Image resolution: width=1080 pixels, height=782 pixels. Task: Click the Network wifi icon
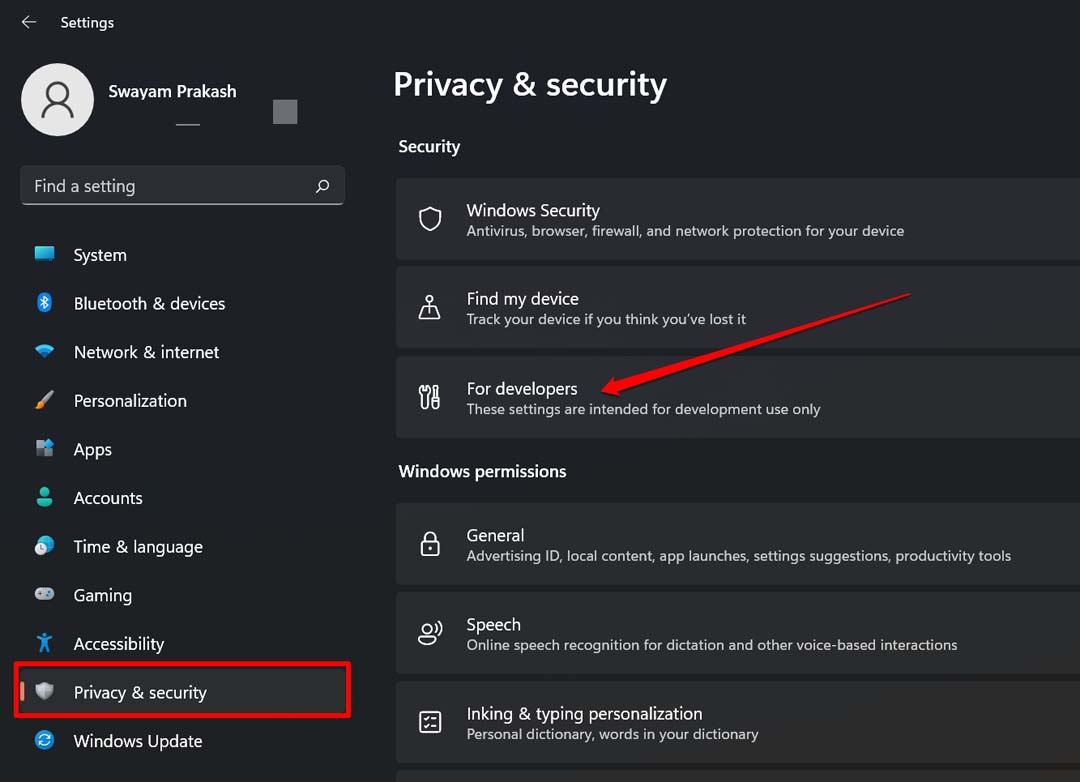[45, 351]
